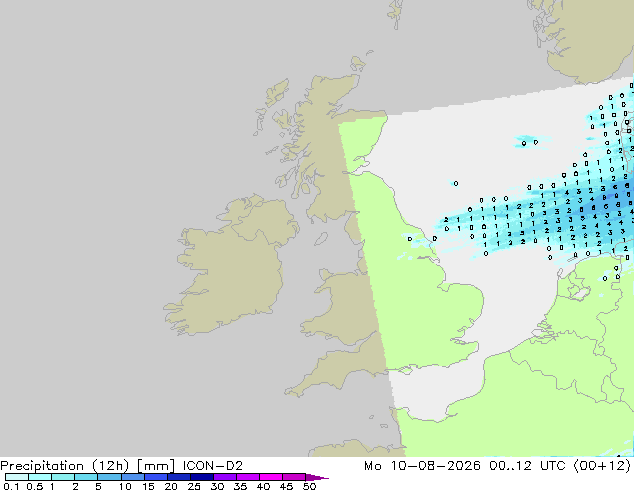This screenshot has height=490, width=634.
Task: Click the 0.1–0.5 mm lightest cyan legend swatch
Action: click(17, 477)
